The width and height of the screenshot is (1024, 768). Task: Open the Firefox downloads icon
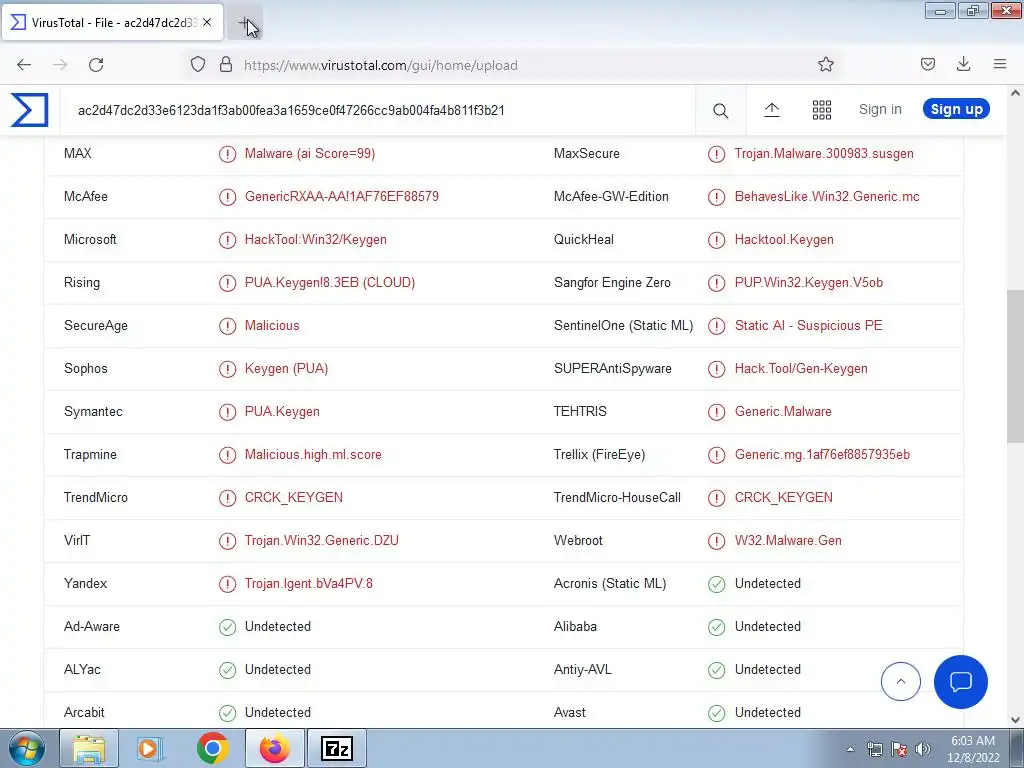[963, 64]
